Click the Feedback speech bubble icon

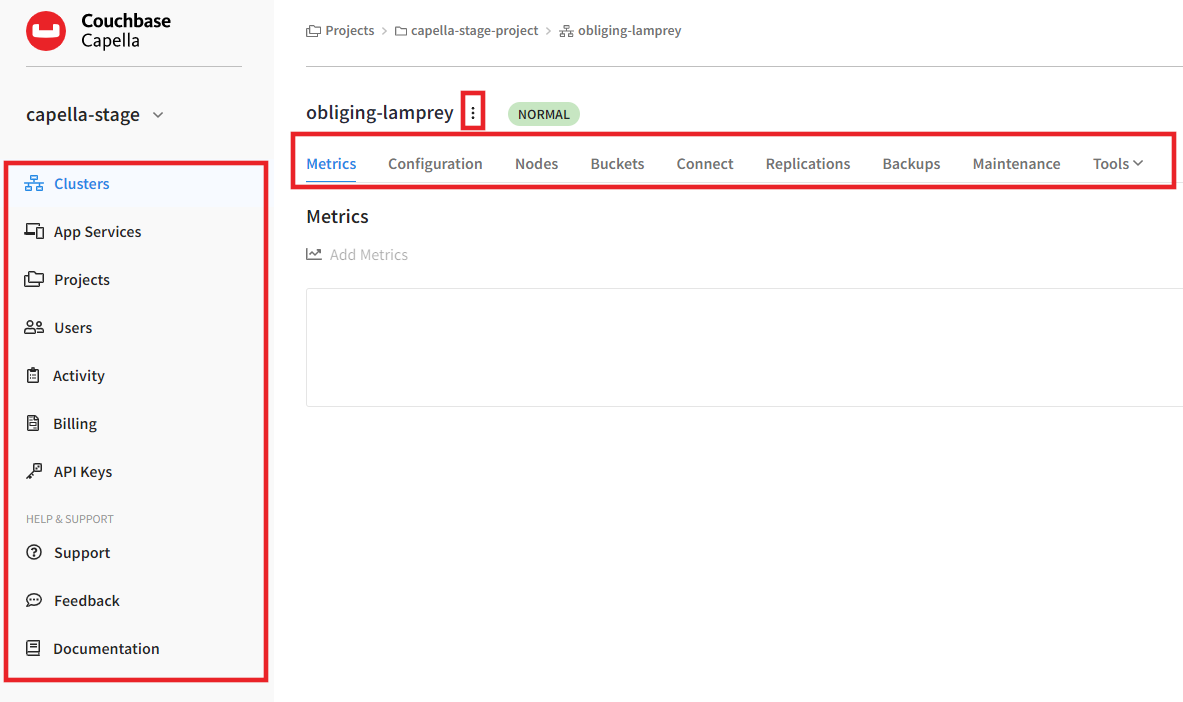(34, 600)
